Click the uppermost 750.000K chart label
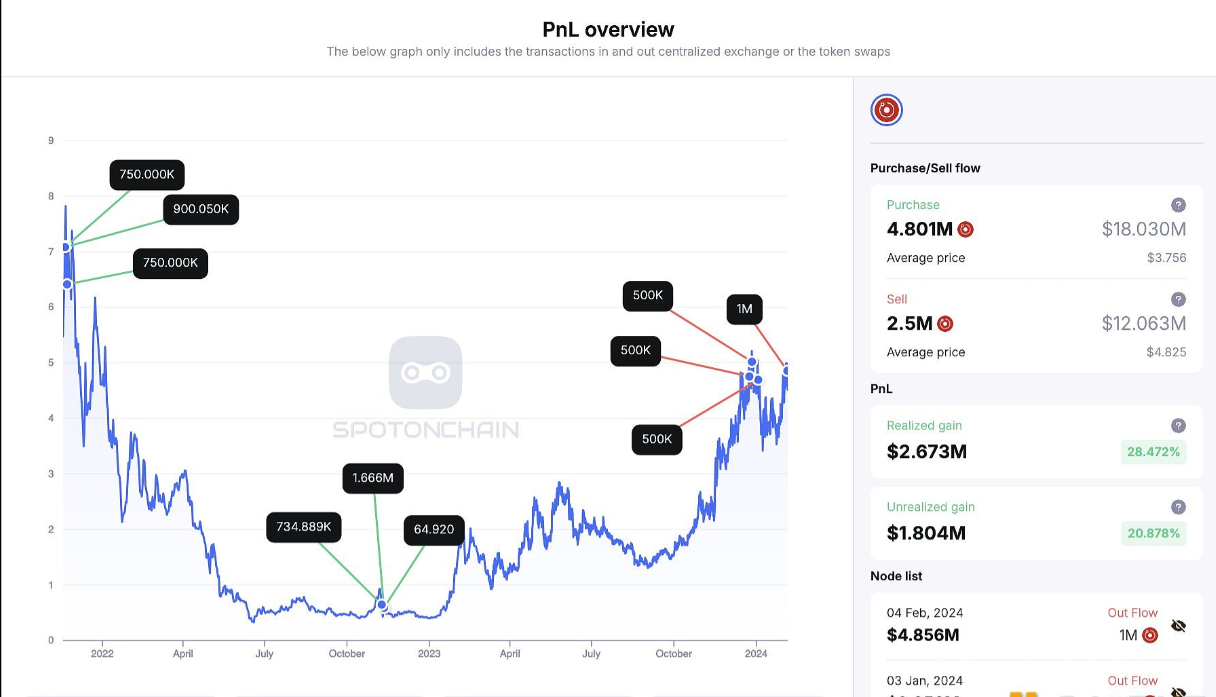 (147, 174)
